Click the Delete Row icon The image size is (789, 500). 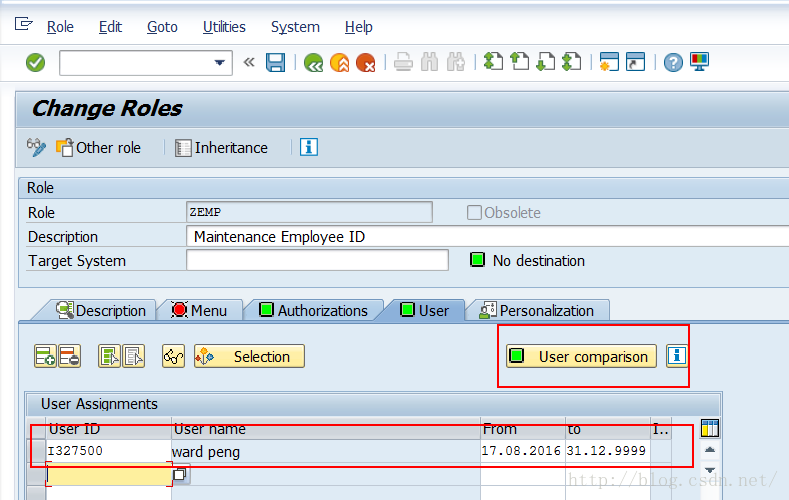click(x=69, y=356)
